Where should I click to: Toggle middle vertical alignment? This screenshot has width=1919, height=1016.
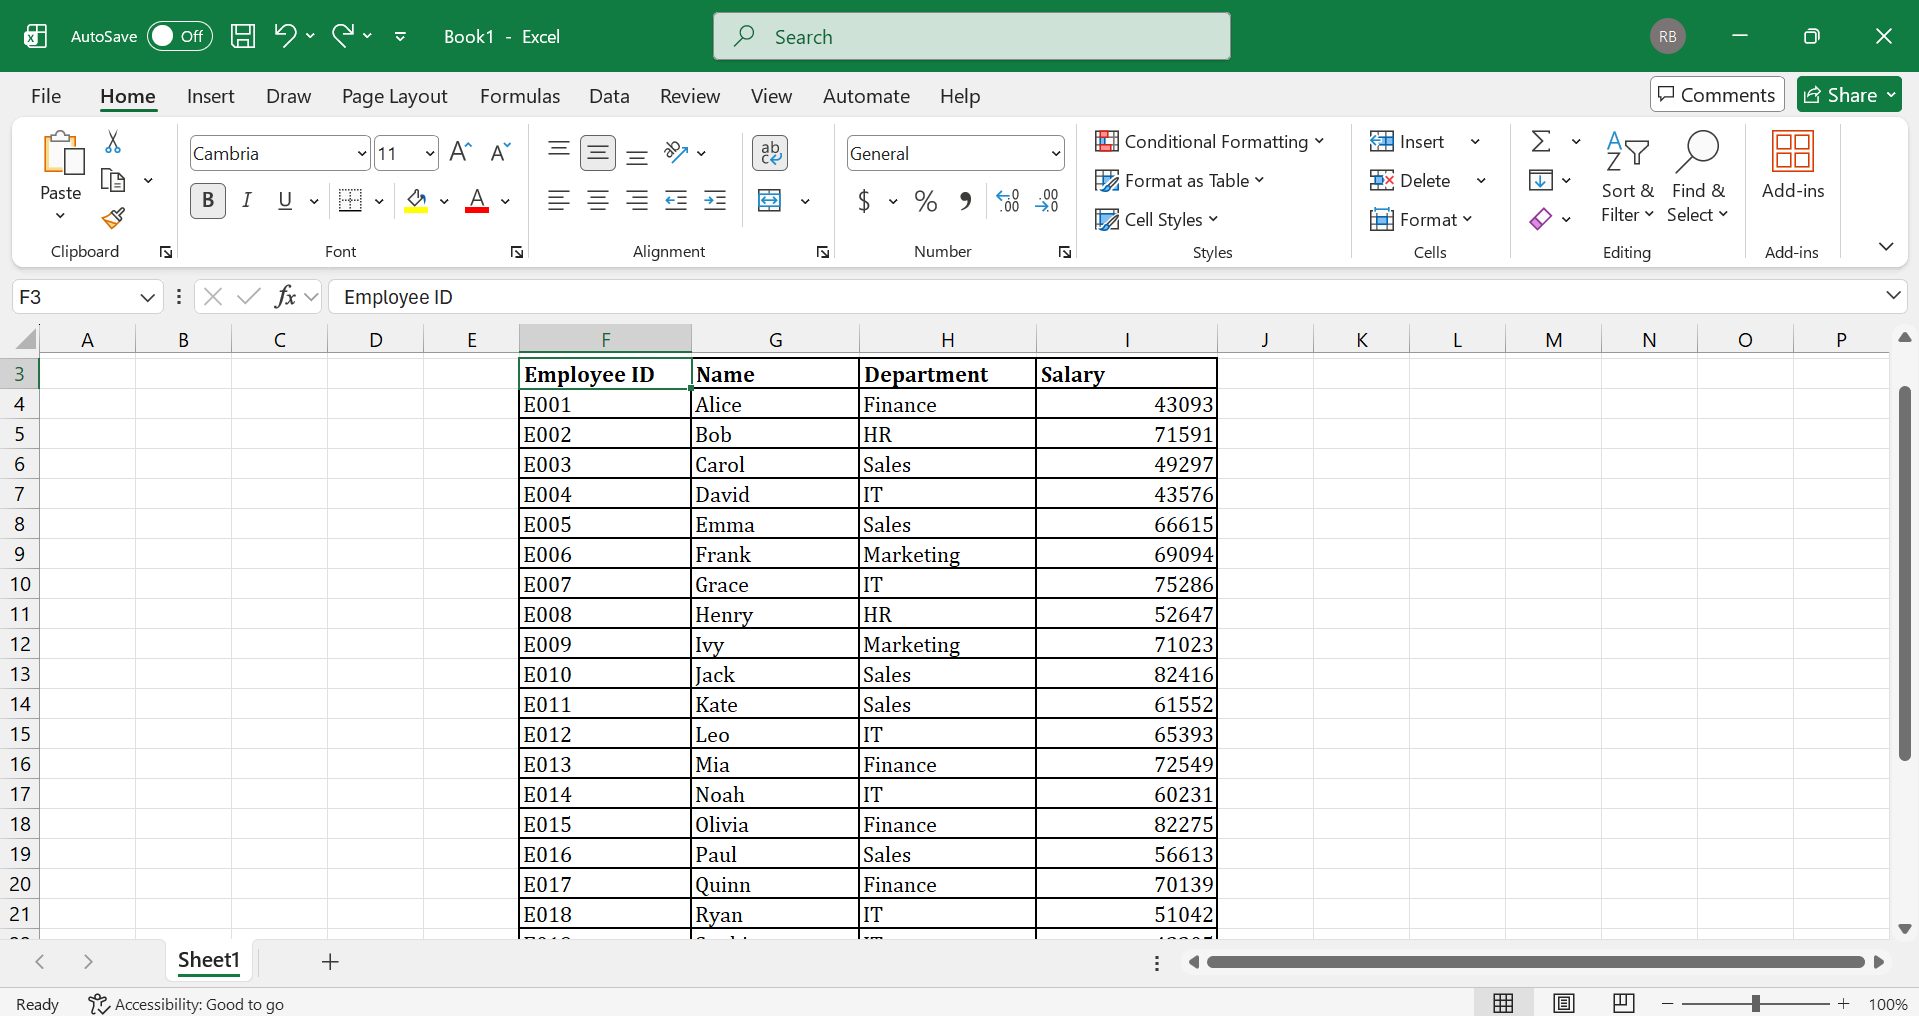(x=598, y=152)
